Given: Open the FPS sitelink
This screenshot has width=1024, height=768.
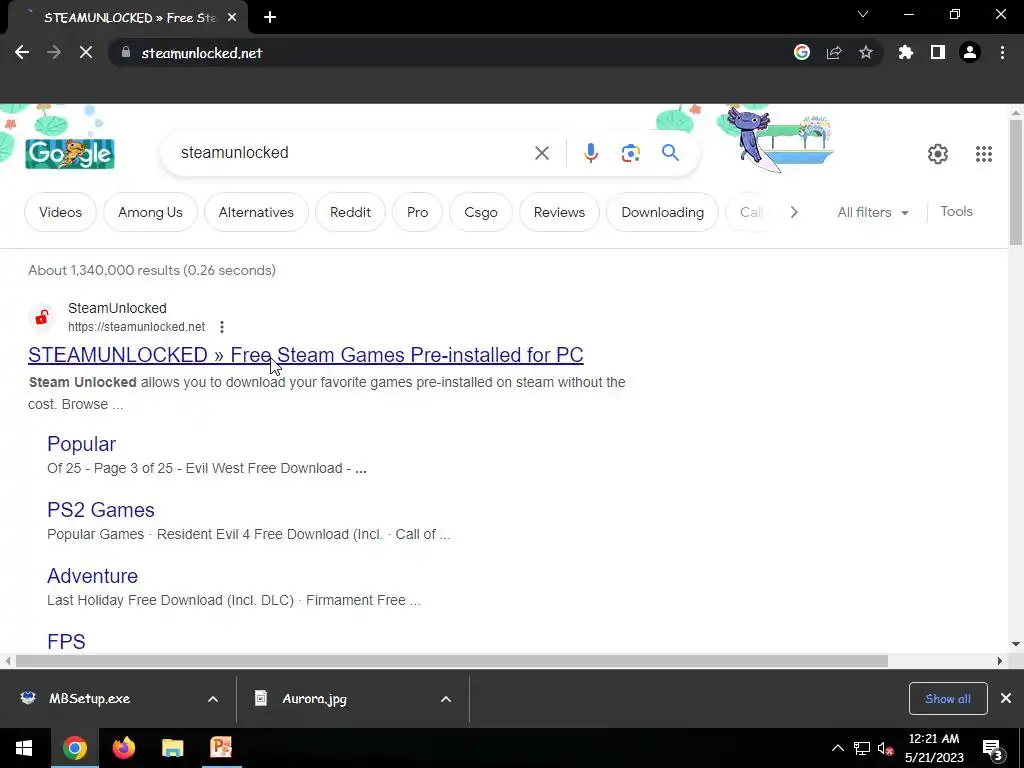Looking at the screenshot, I should (66, 641).
